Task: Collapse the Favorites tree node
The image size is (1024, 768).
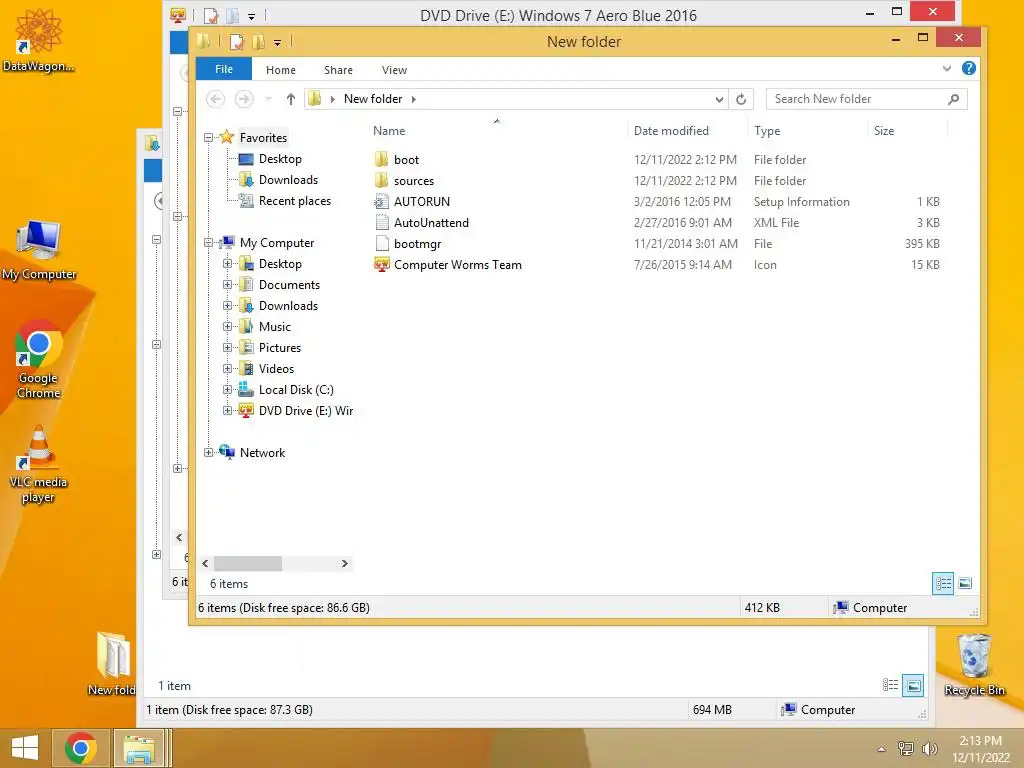Action: pos(208,137)
